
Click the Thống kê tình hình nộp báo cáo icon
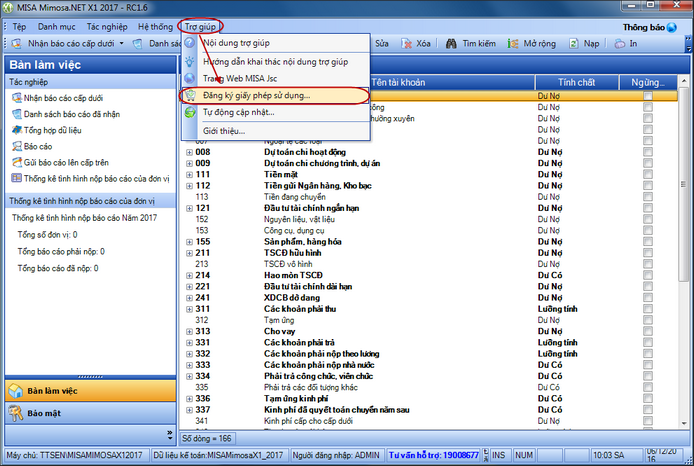pos(17,178)
